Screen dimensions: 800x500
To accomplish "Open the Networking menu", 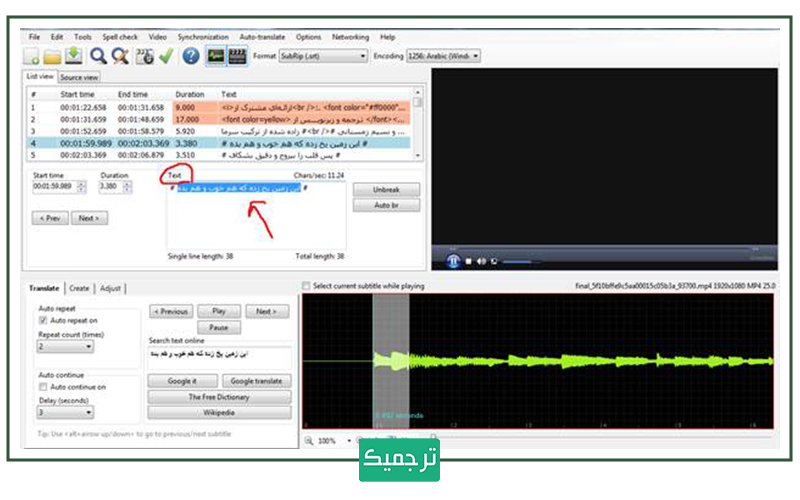I will 351,37.
